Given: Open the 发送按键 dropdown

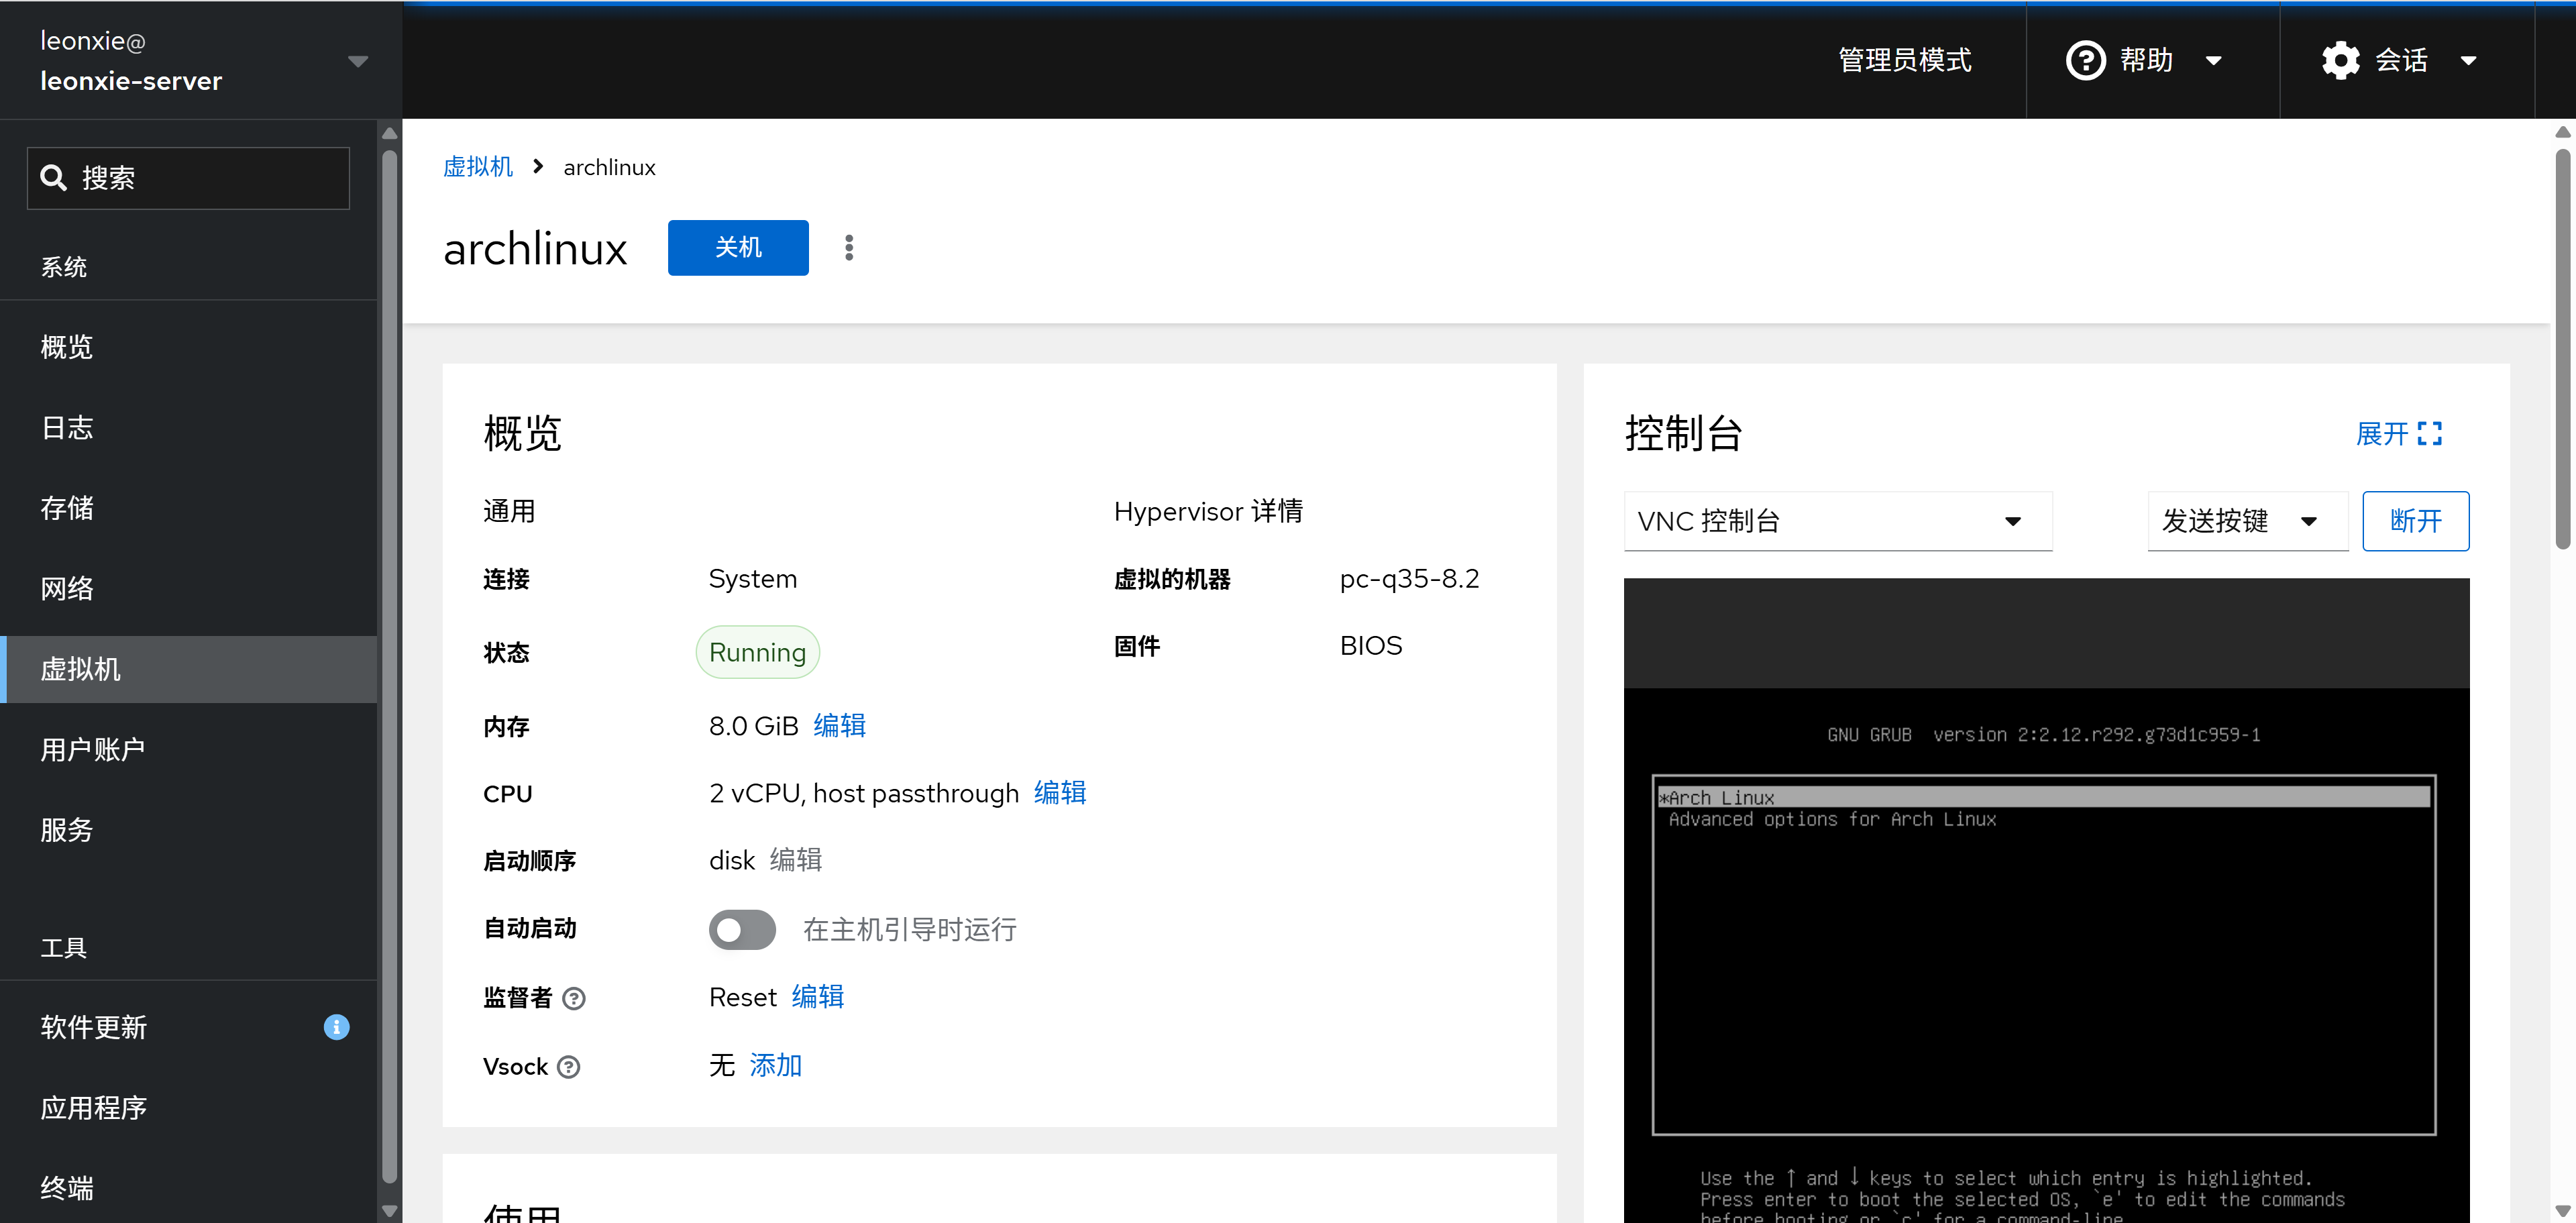Looking at the screenshot, I should pos(2247,521).
